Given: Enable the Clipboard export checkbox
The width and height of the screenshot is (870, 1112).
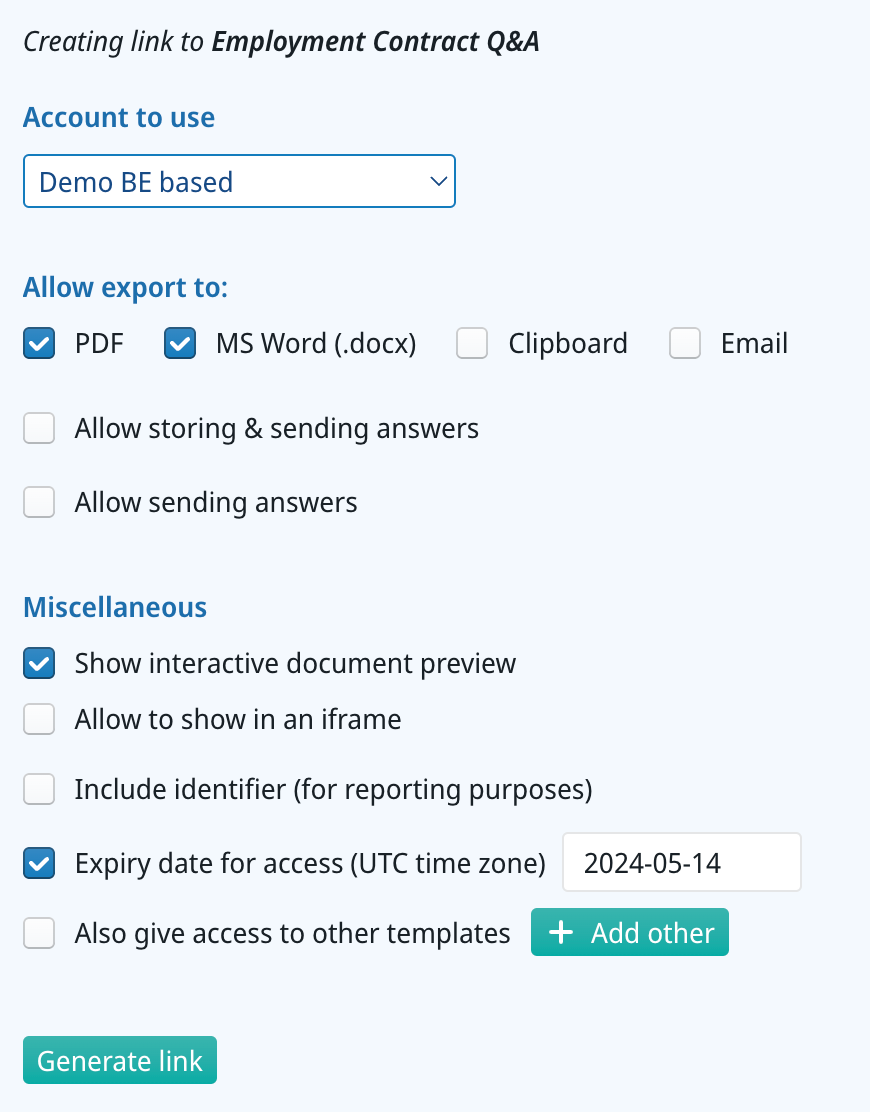Looking at the screenshot, I should tap(472, 344).
